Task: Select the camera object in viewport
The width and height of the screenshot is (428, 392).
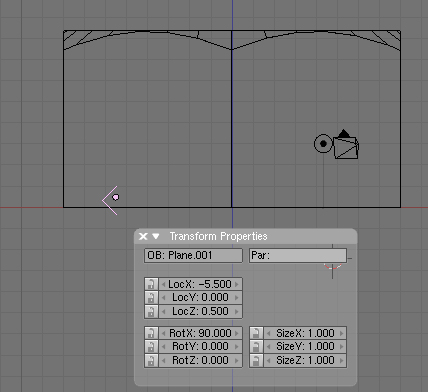Action: [x=346, y=145]
